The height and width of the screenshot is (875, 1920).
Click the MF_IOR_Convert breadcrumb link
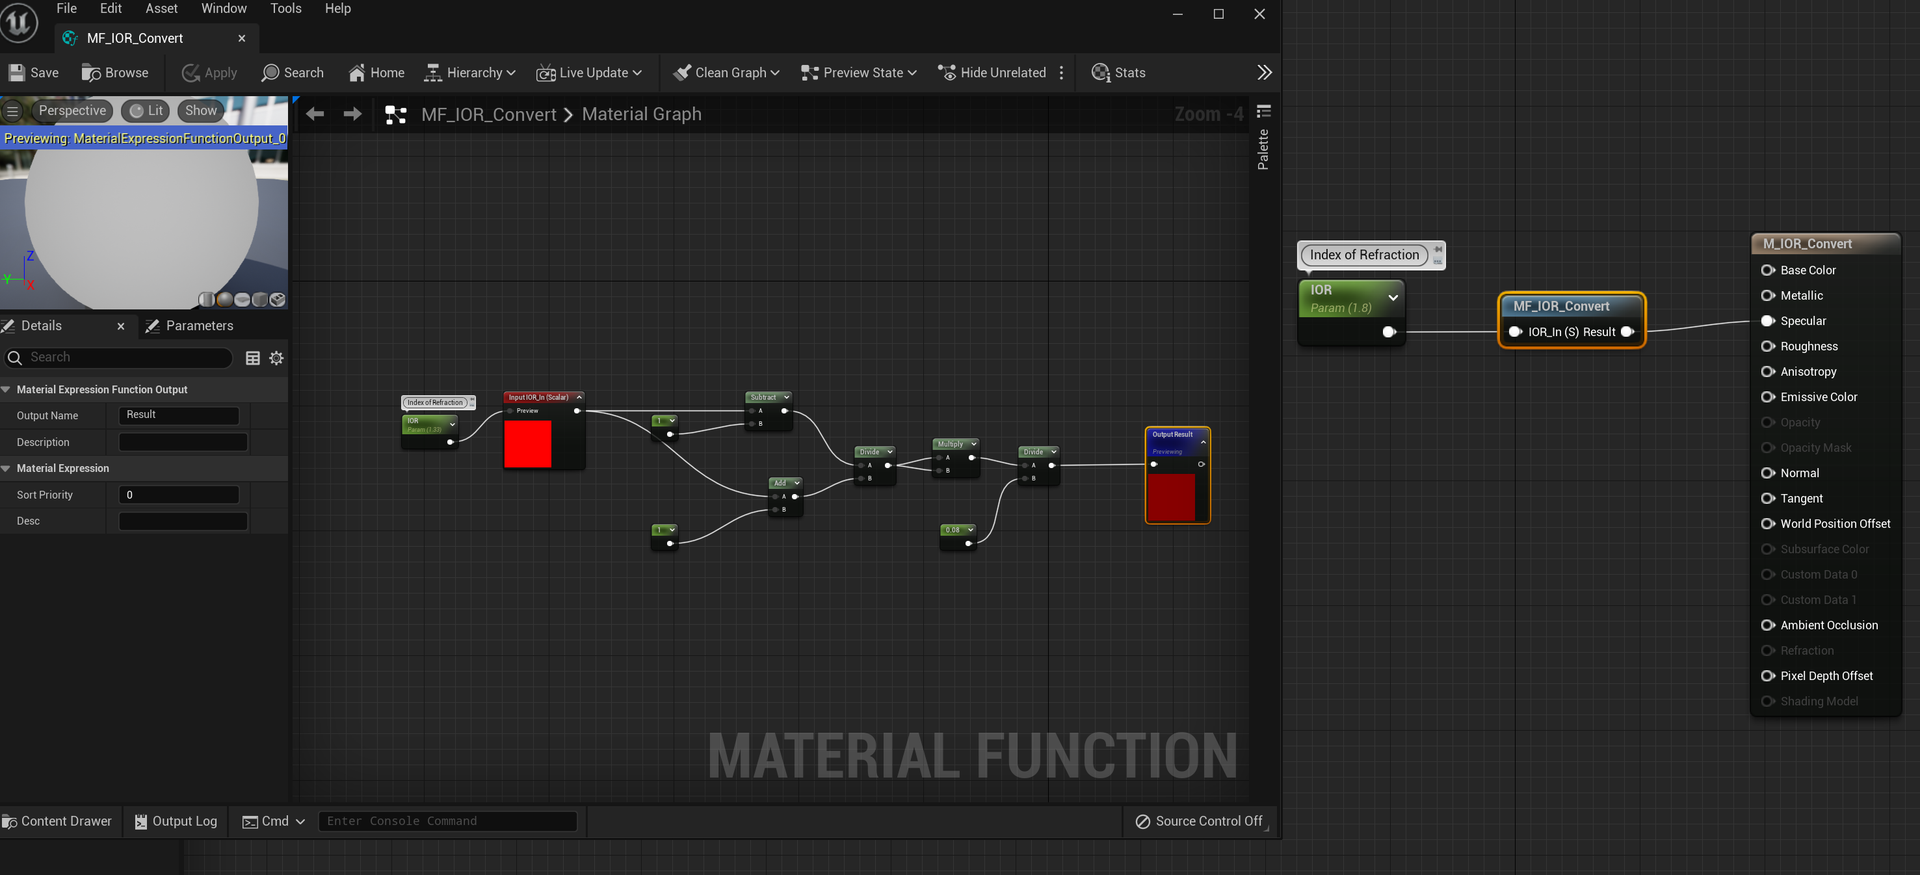489,115
